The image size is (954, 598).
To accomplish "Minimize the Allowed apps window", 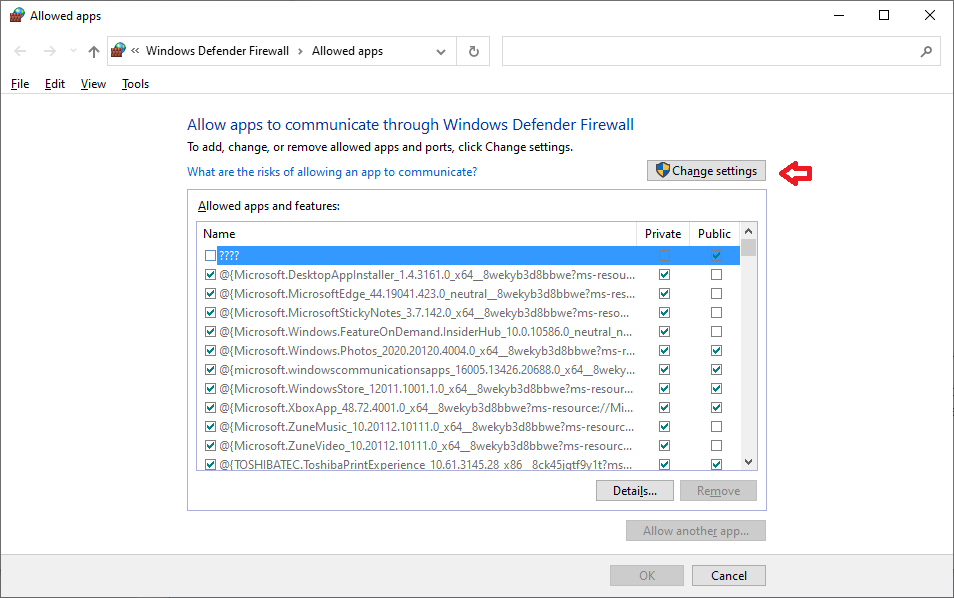I will point(839,15).
